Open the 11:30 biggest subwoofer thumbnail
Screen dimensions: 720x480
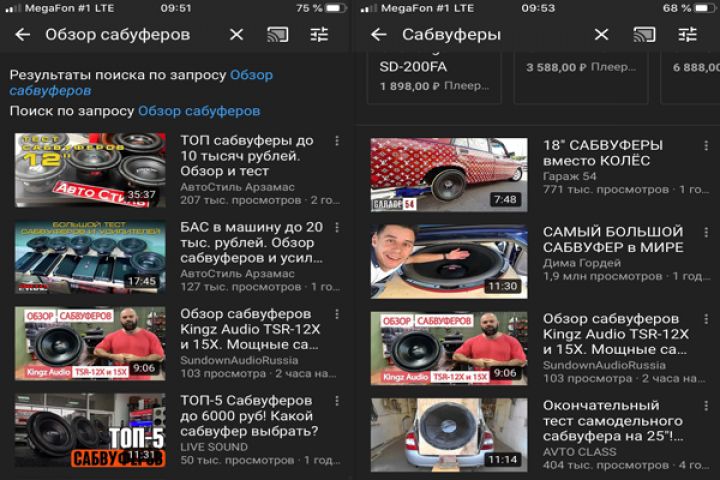coord(449,262)
